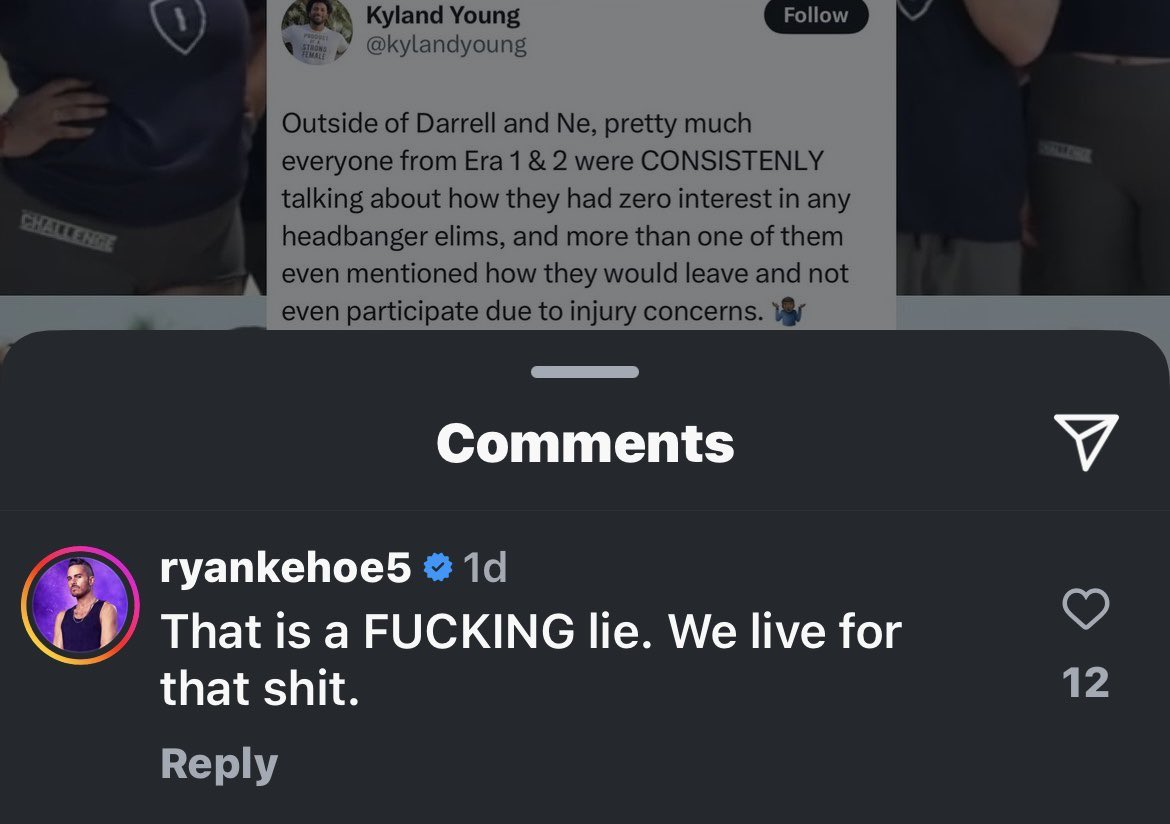
Task: Click the Kyland Young display name
Action: pyautogui.click(x=442, y=15)
